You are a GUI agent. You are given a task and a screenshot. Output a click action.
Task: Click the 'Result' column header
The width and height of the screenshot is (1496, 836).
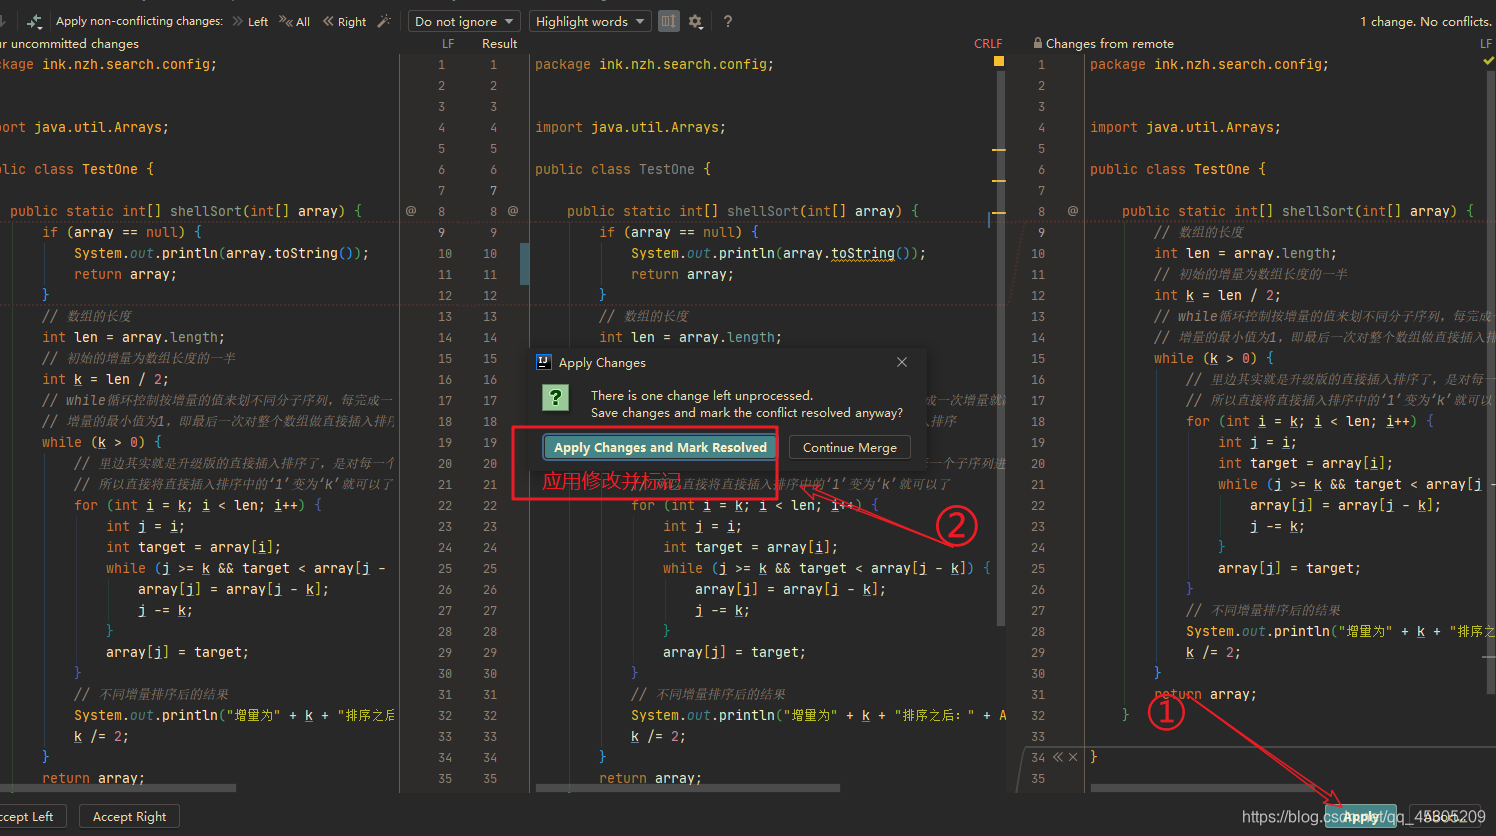coord(499,43)
